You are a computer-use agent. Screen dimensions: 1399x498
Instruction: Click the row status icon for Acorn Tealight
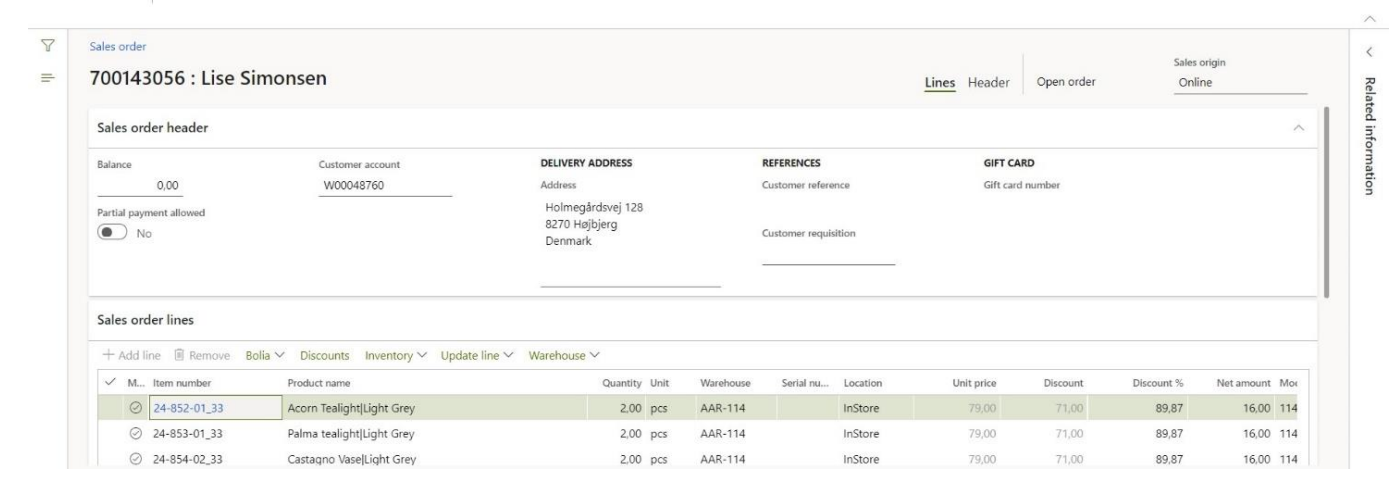coord(136,408)
